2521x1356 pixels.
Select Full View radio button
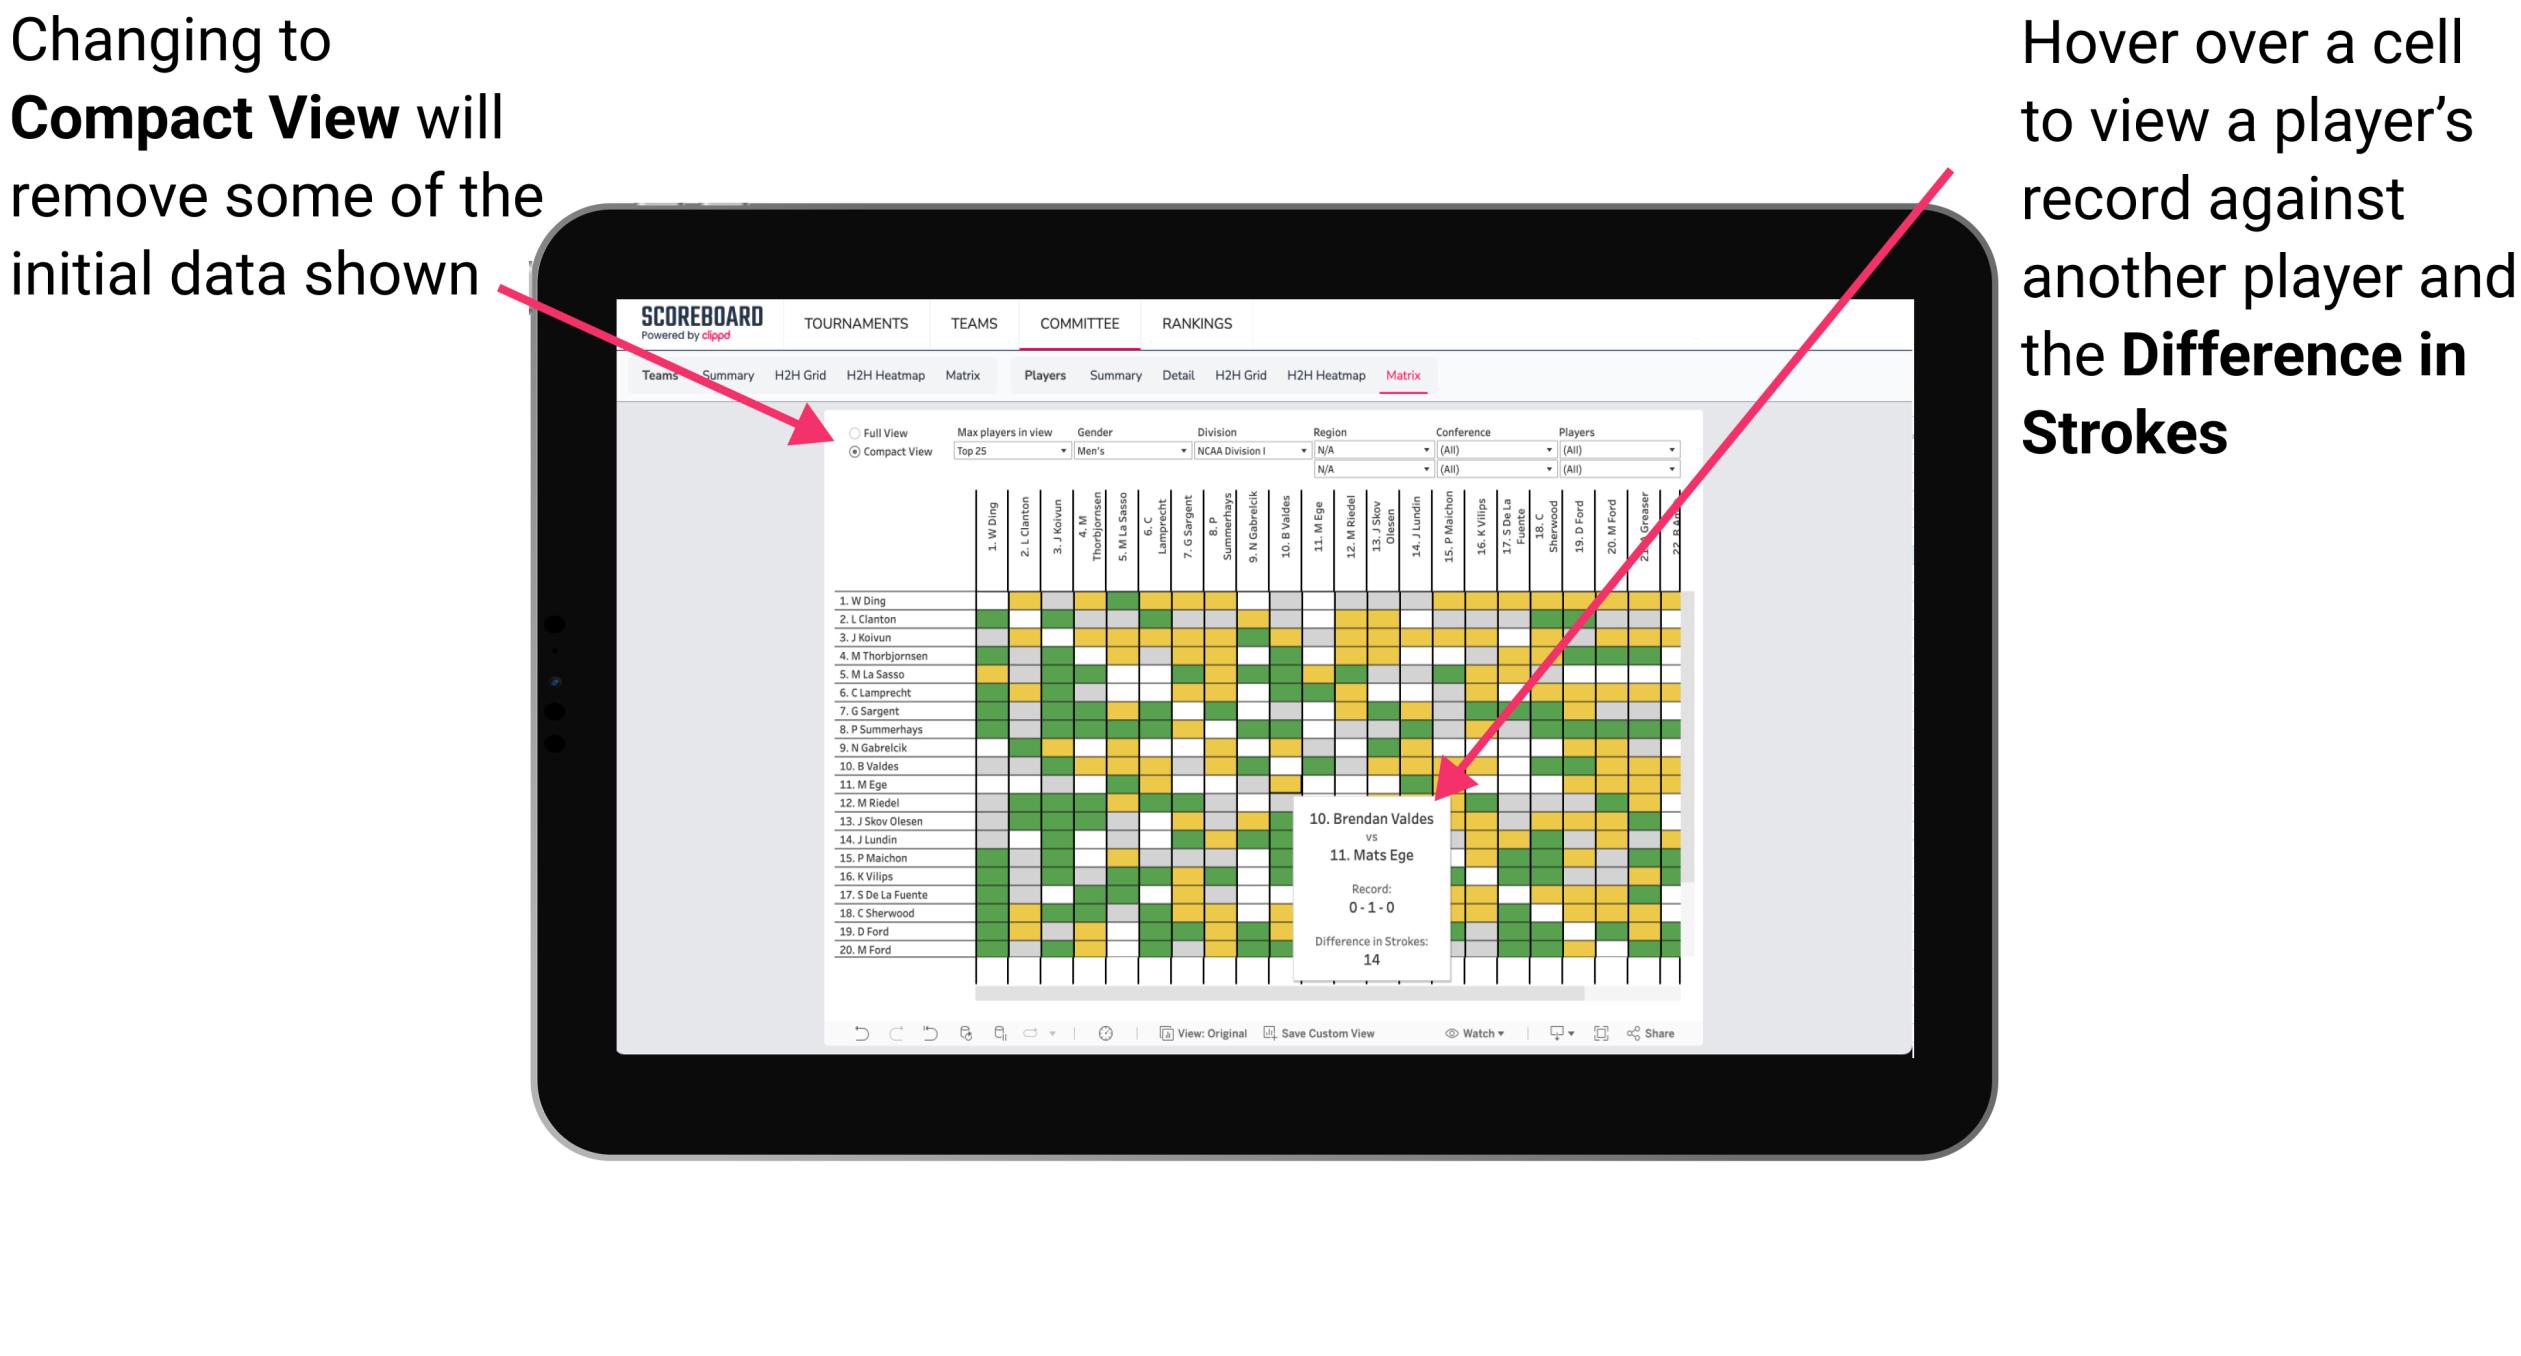pyautogui.click(x=853, y=433)
